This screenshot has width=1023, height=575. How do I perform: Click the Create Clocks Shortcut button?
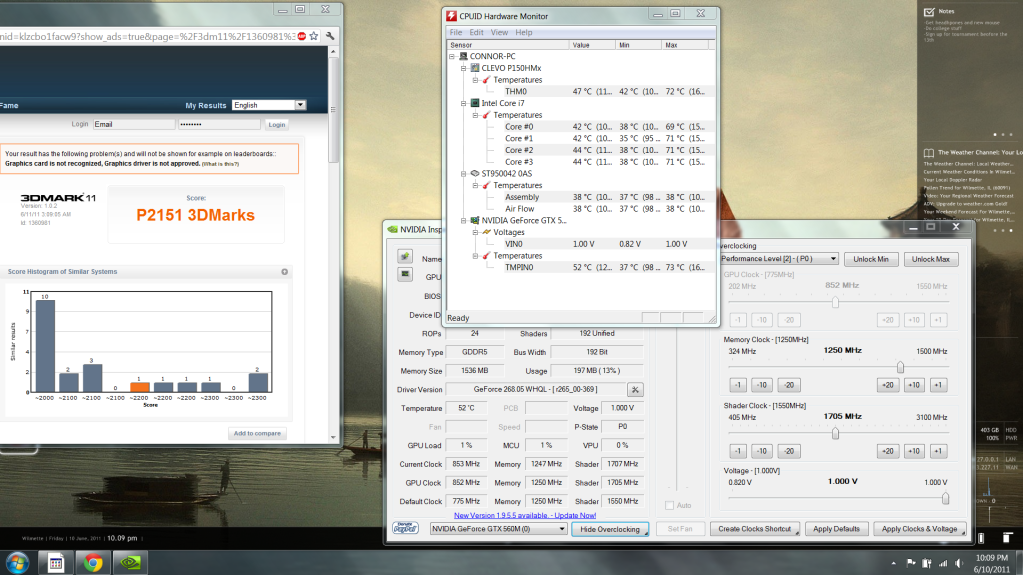pos(754,529)
